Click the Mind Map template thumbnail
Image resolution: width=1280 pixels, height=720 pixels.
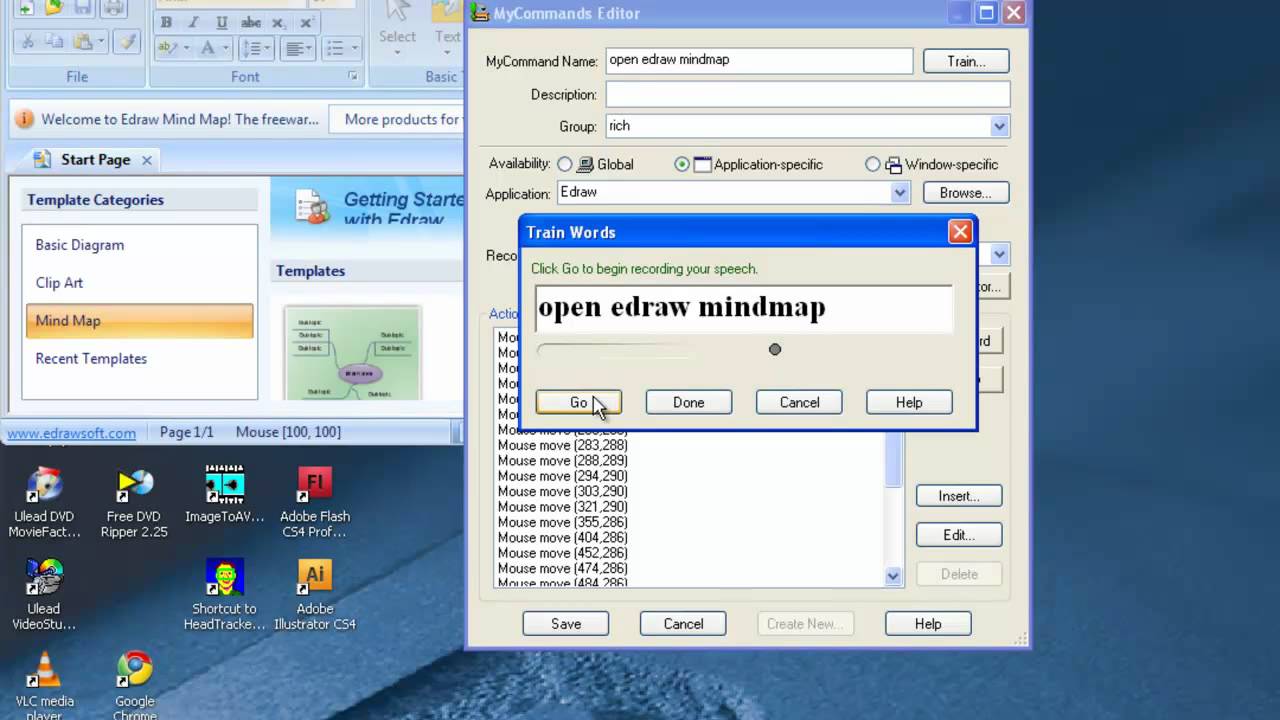pos(353,353)
